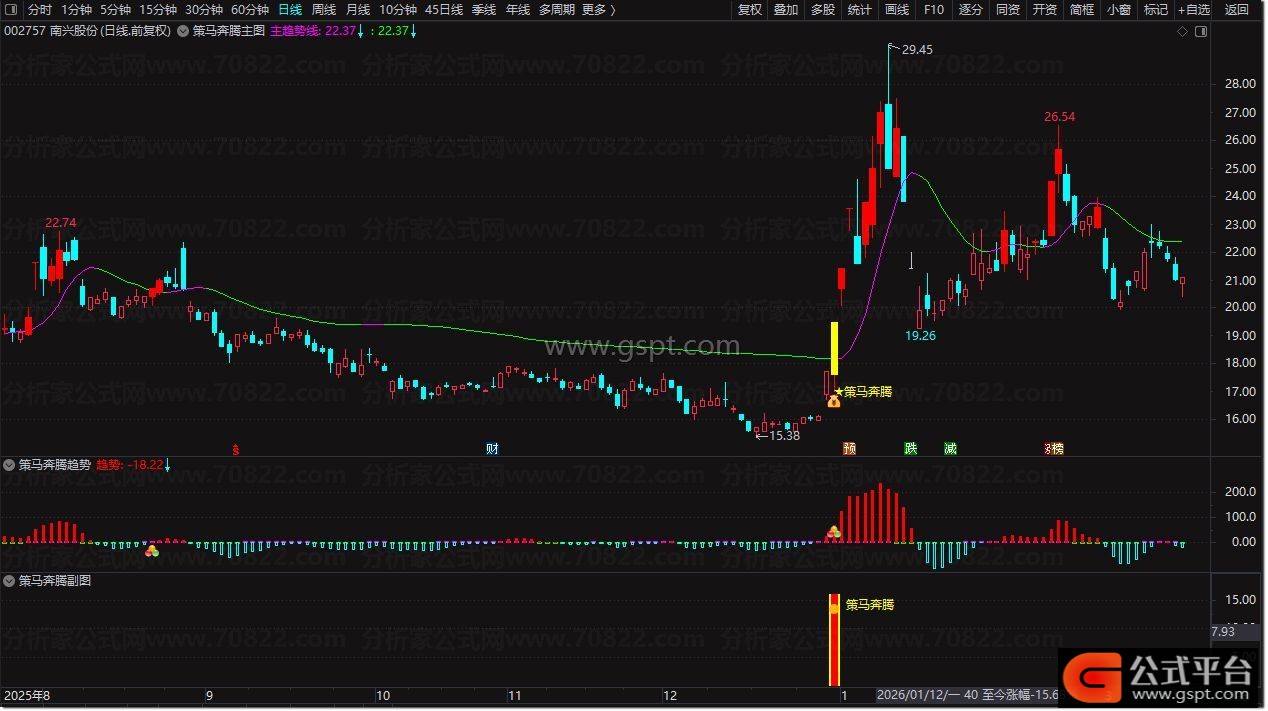Viewport: 1268px width, 711px height.
Task: Click the 画线 drawing tools button
Action: (897, 10)
